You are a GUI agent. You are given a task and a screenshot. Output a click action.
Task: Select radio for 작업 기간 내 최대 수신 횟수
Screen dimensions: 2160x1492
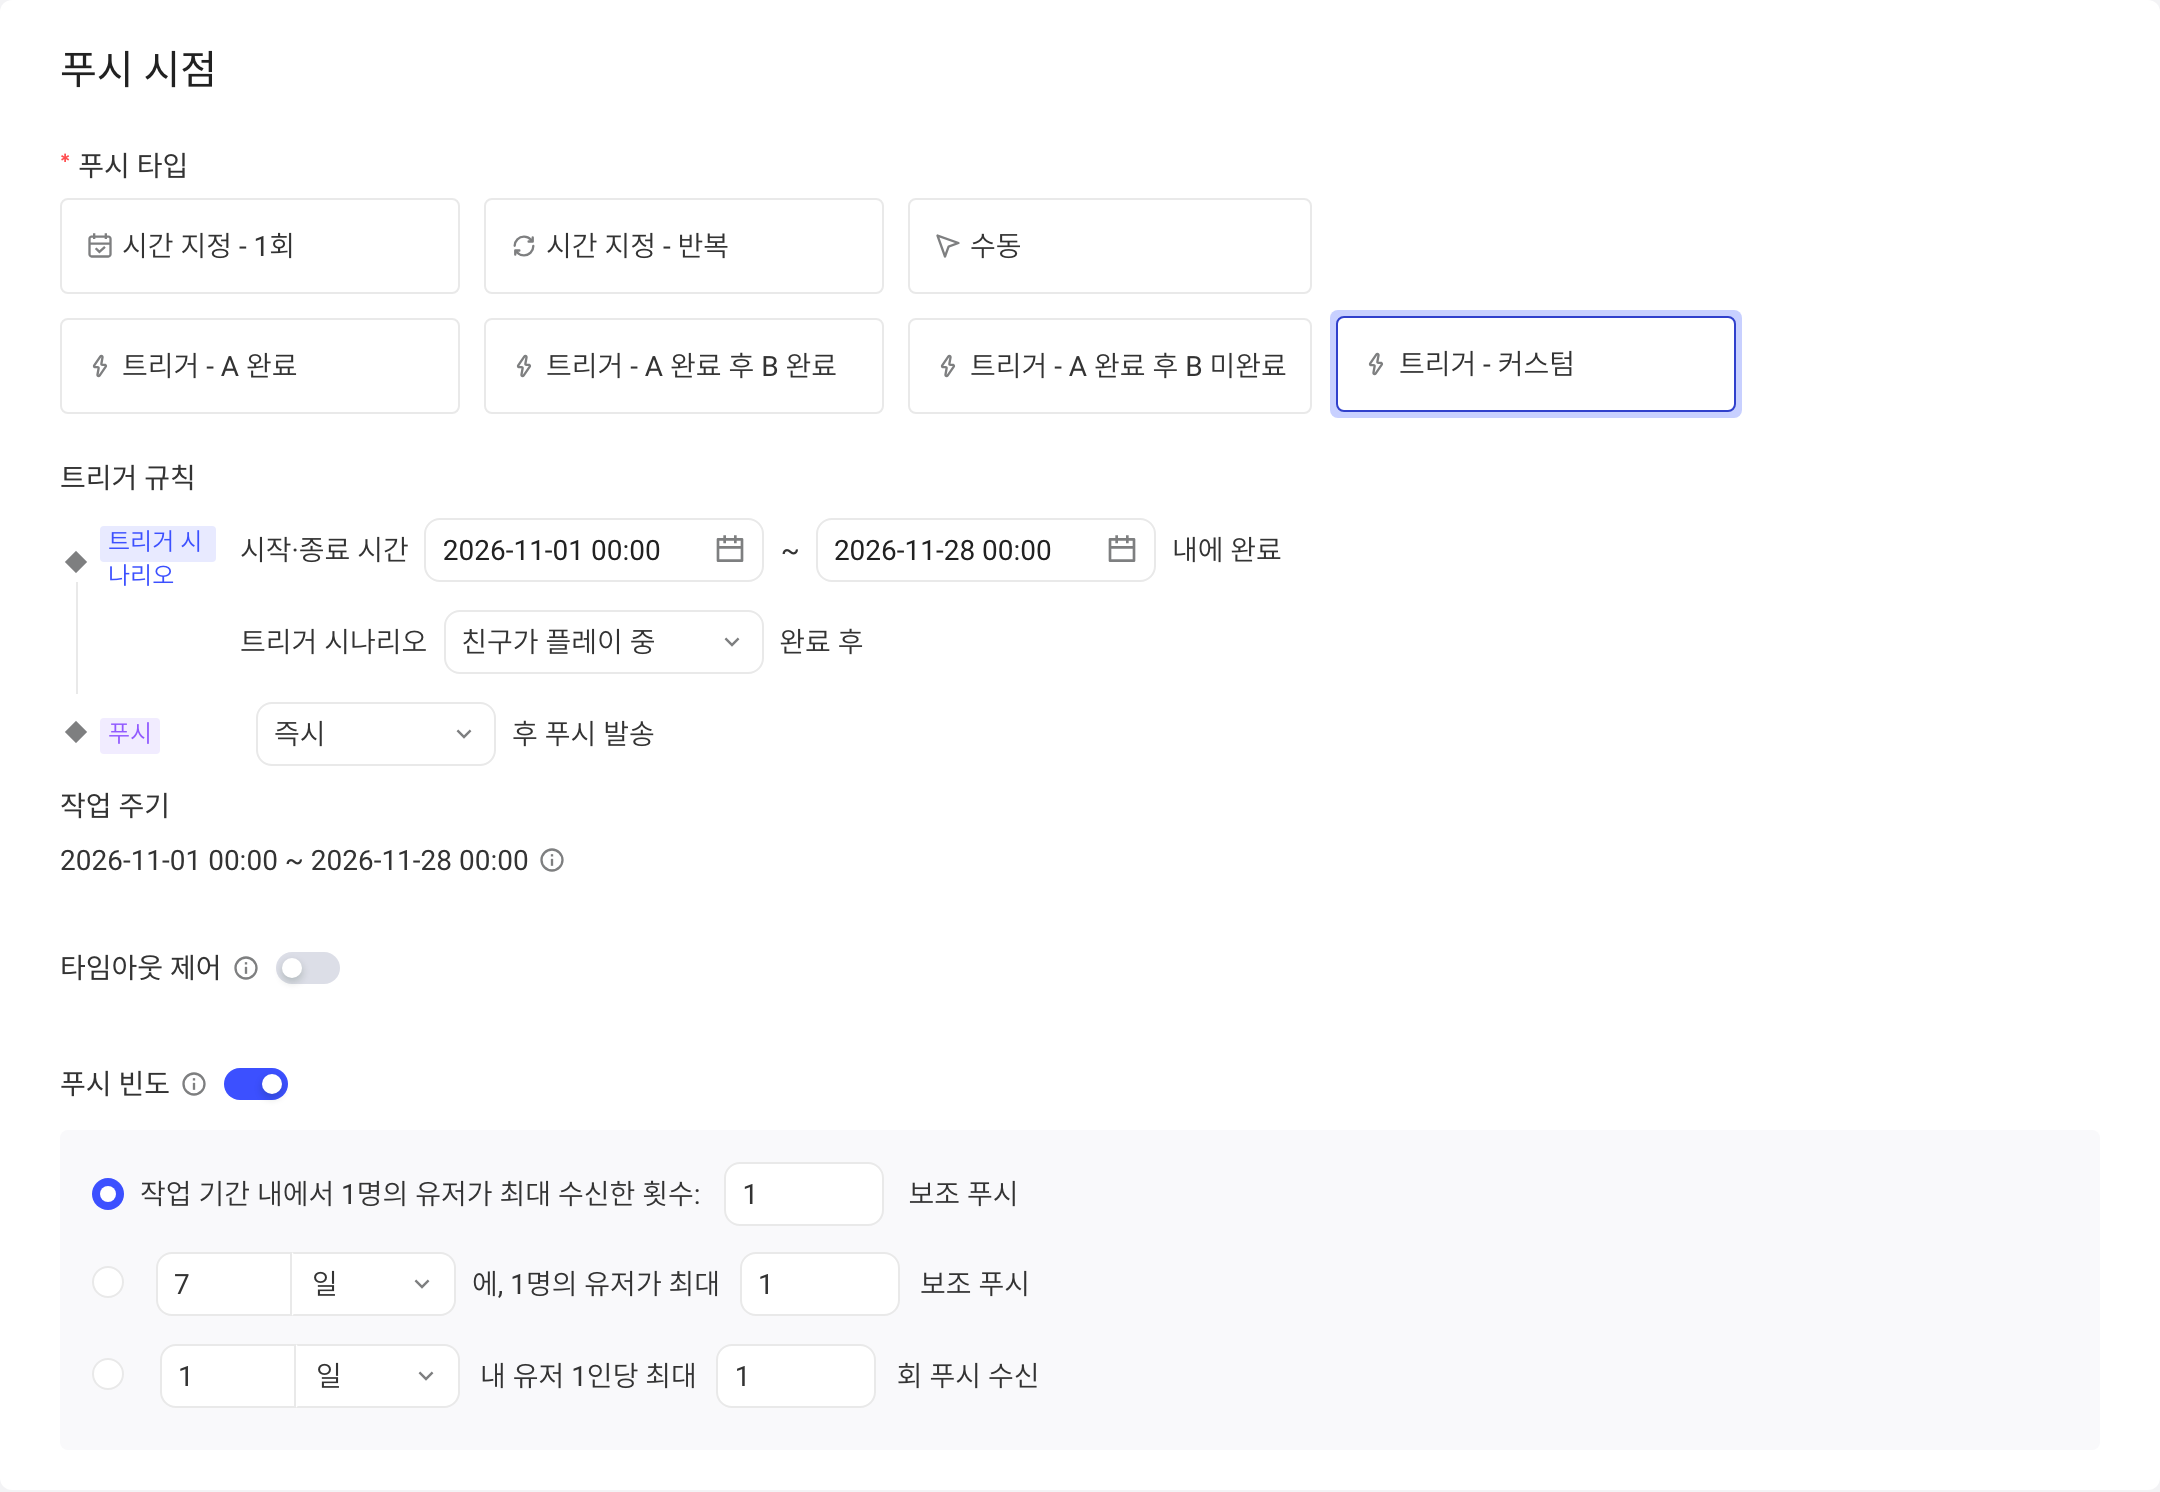[108, 1194]
